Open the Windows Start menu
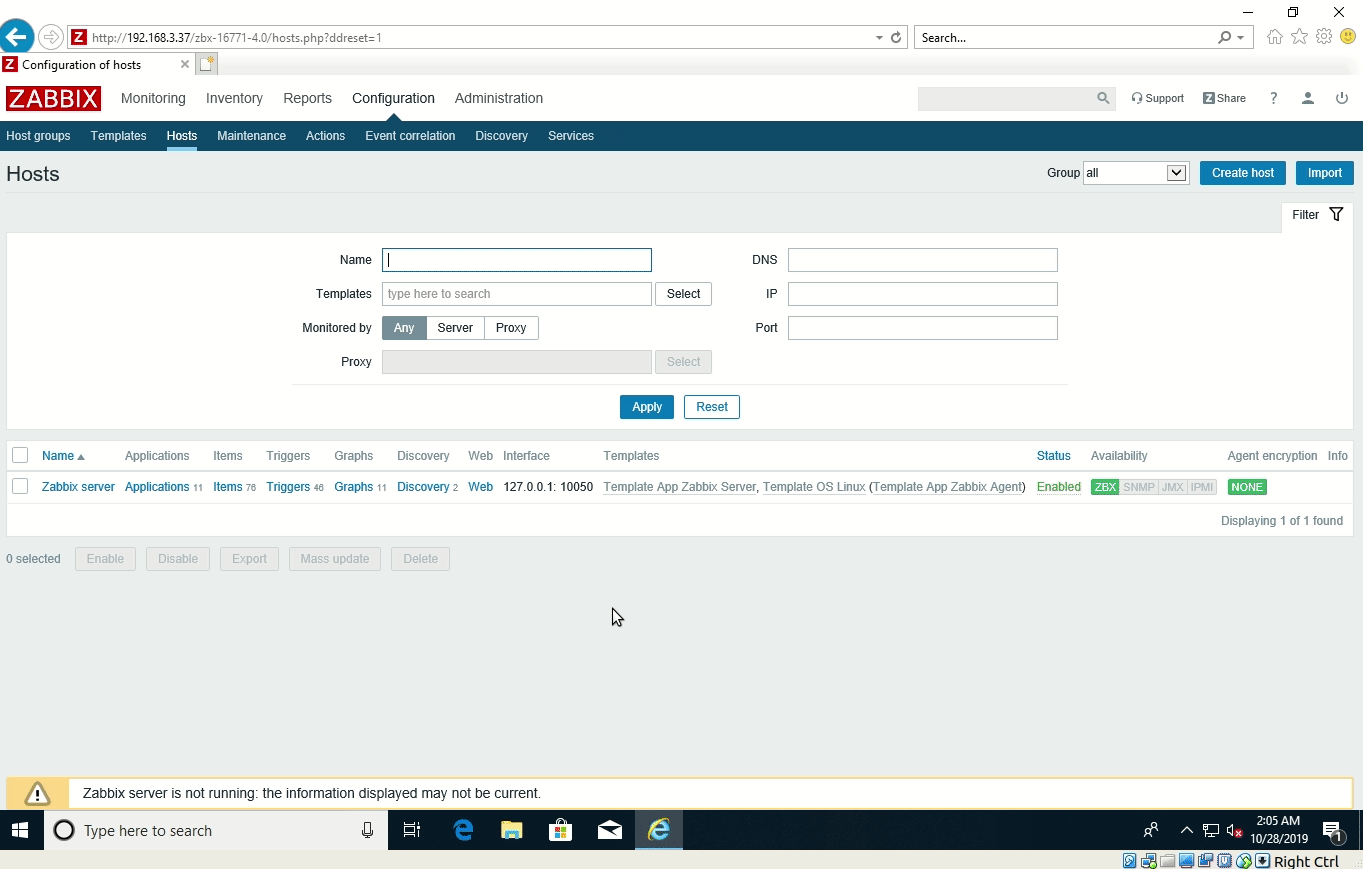The height and width of the screenshot is (869, 1363). click(x=21, y=830)
